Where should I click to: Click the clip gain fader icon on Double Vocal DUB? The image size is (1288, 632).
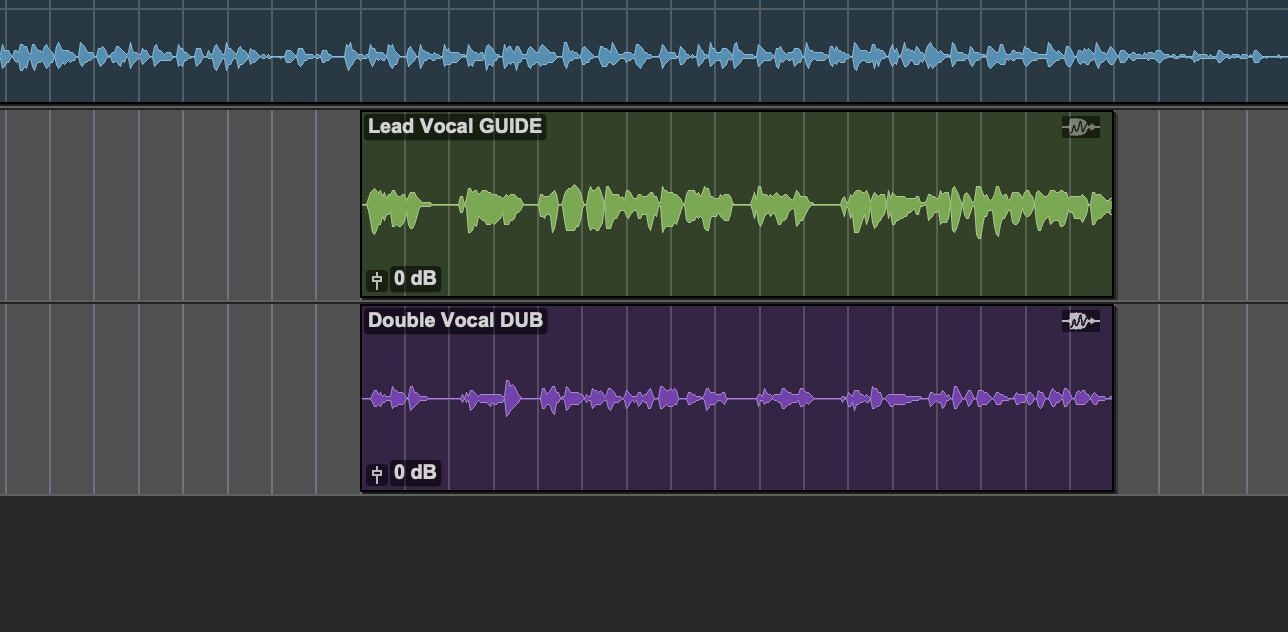376,473
